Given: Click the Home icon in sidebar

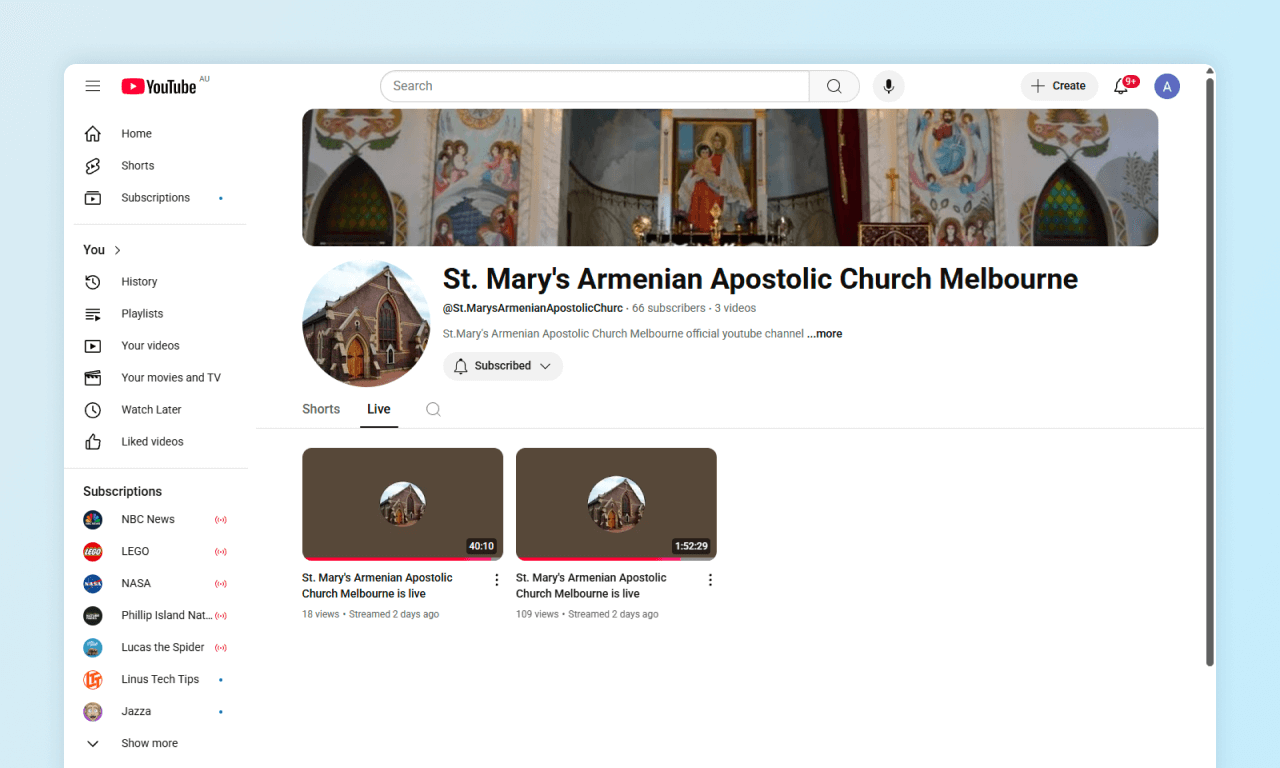Looking at the screenshot, I should point(93,134).
